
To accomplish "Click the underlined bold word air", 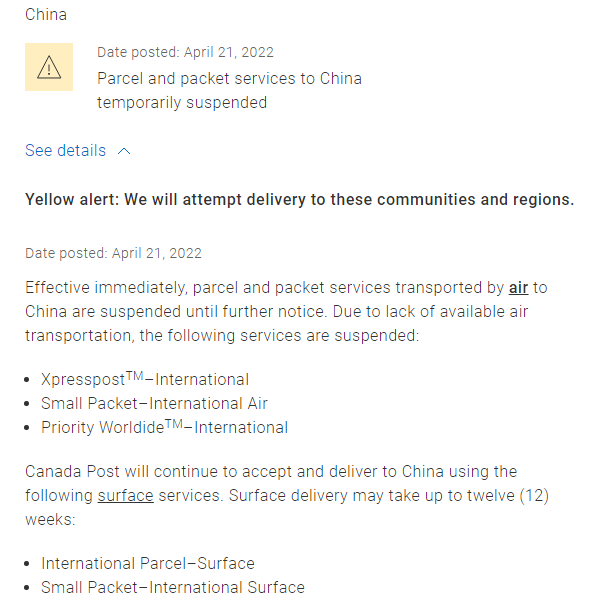I will pyautogui.click(x=518, y=288).
